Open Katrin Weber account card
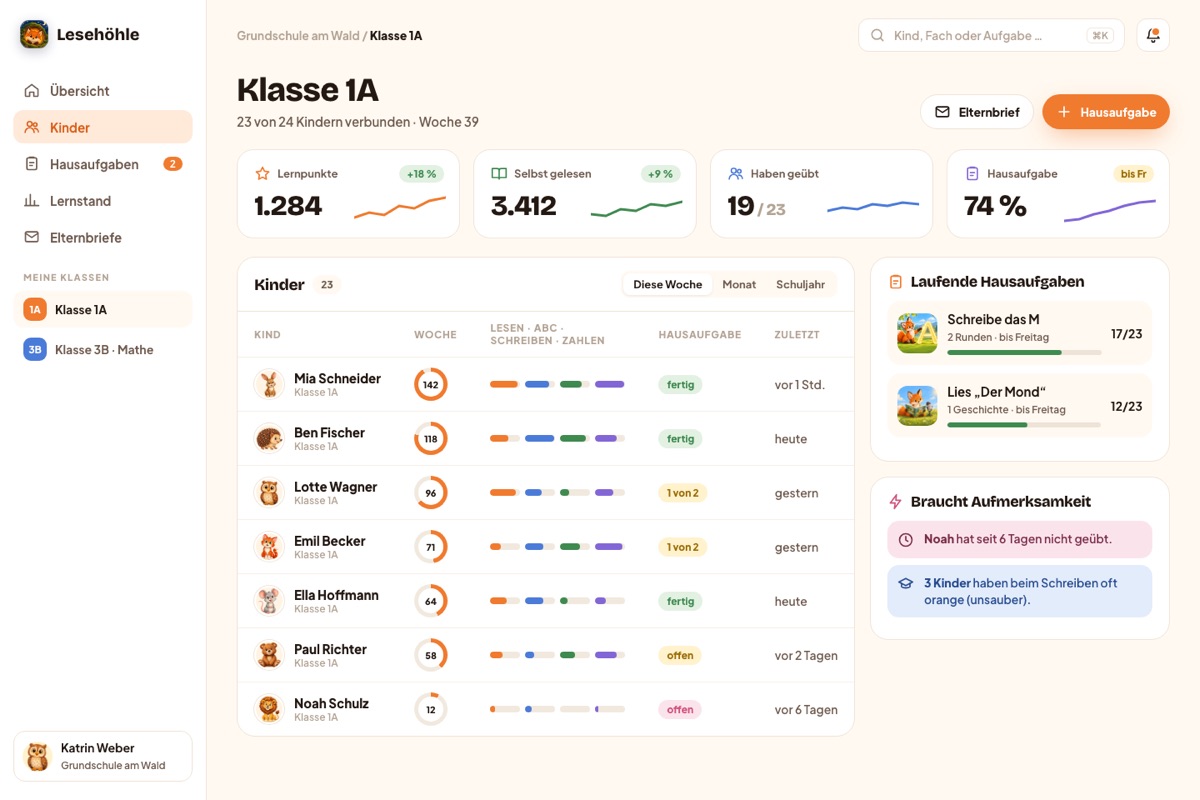 coord(103,756)
